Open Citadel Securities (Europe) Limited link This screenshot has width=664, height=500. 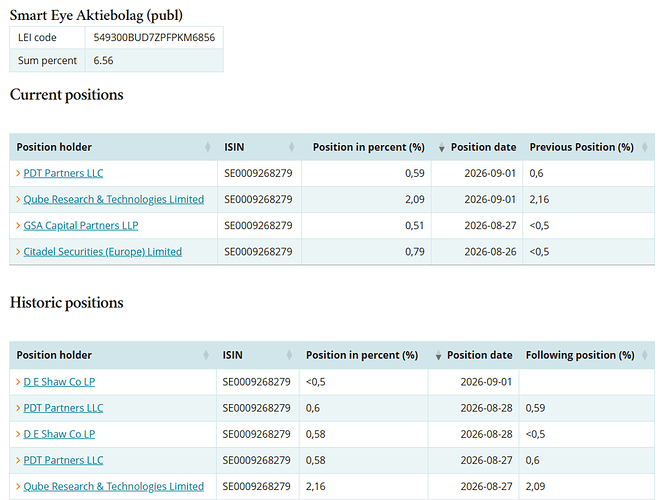(x=102, y=252)
